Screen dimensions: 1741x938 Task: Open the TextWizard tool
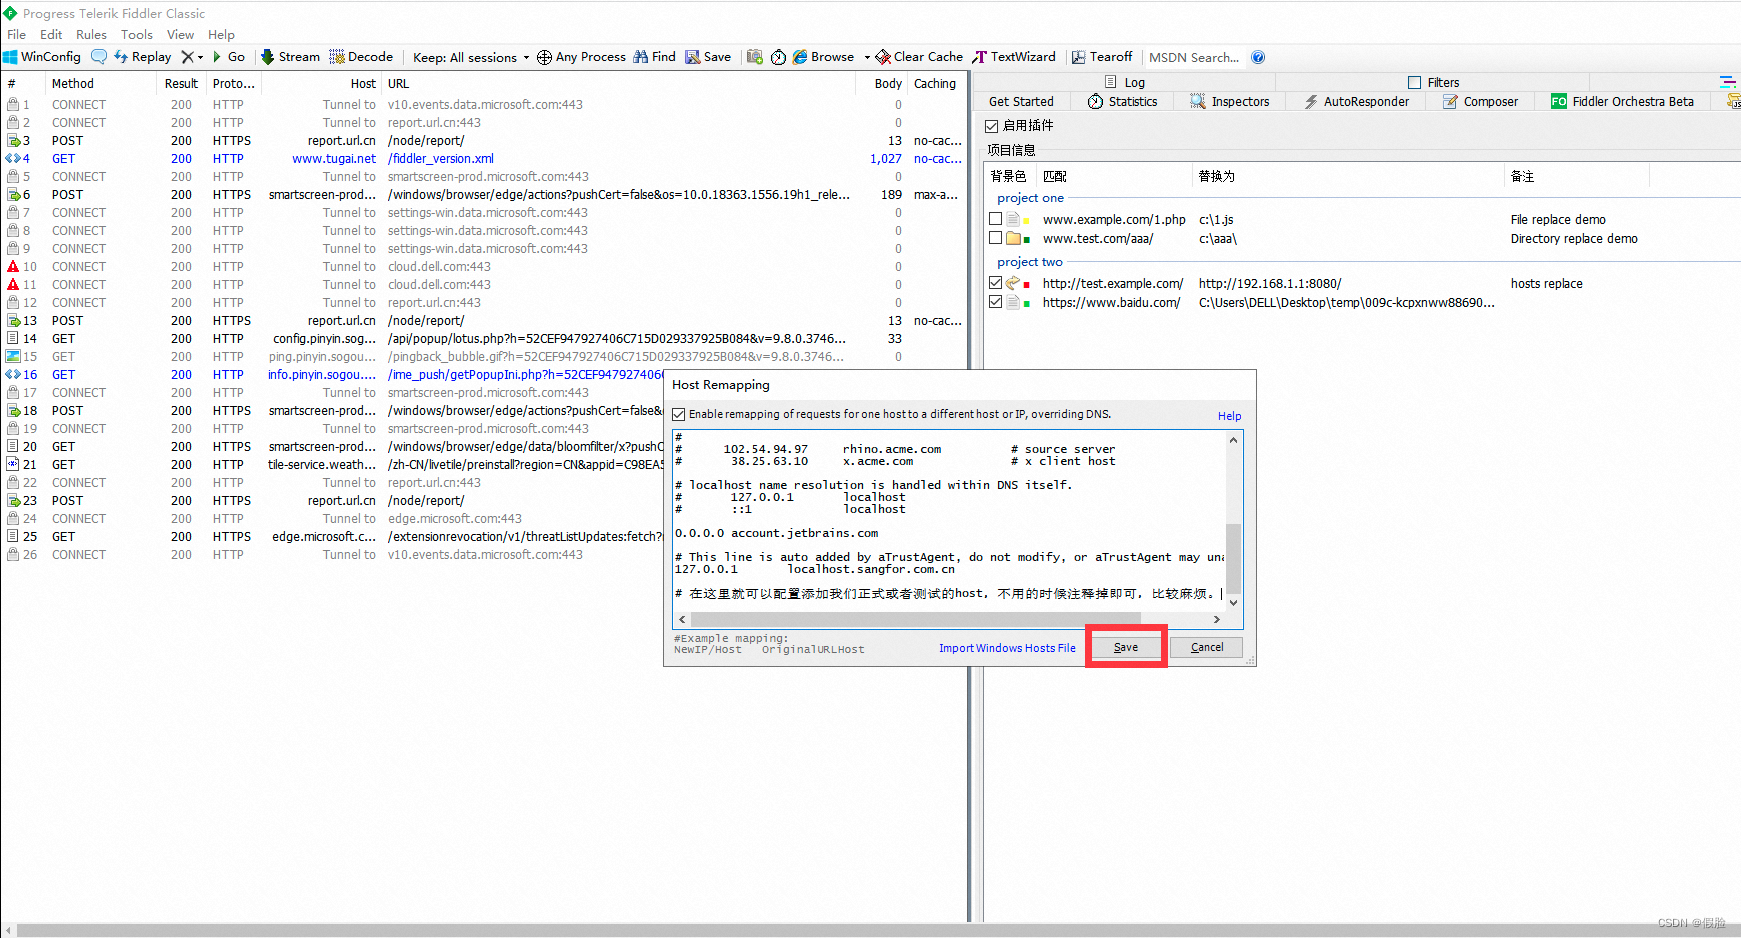[x=1014, y=57]
